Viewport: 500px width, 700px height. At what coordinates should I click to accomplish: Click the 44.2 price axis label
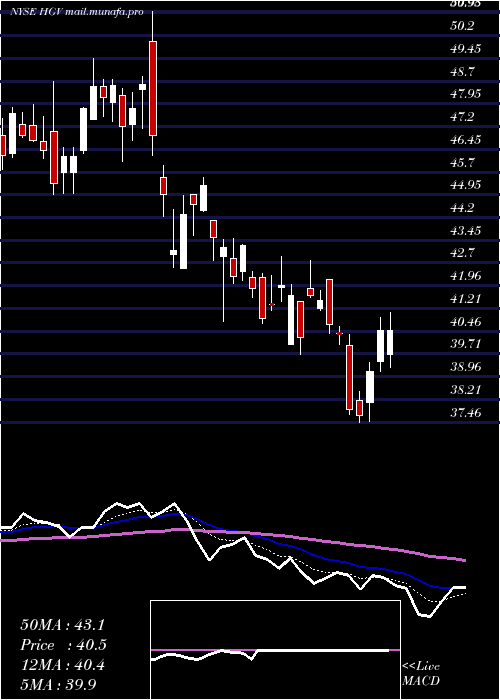462,208
